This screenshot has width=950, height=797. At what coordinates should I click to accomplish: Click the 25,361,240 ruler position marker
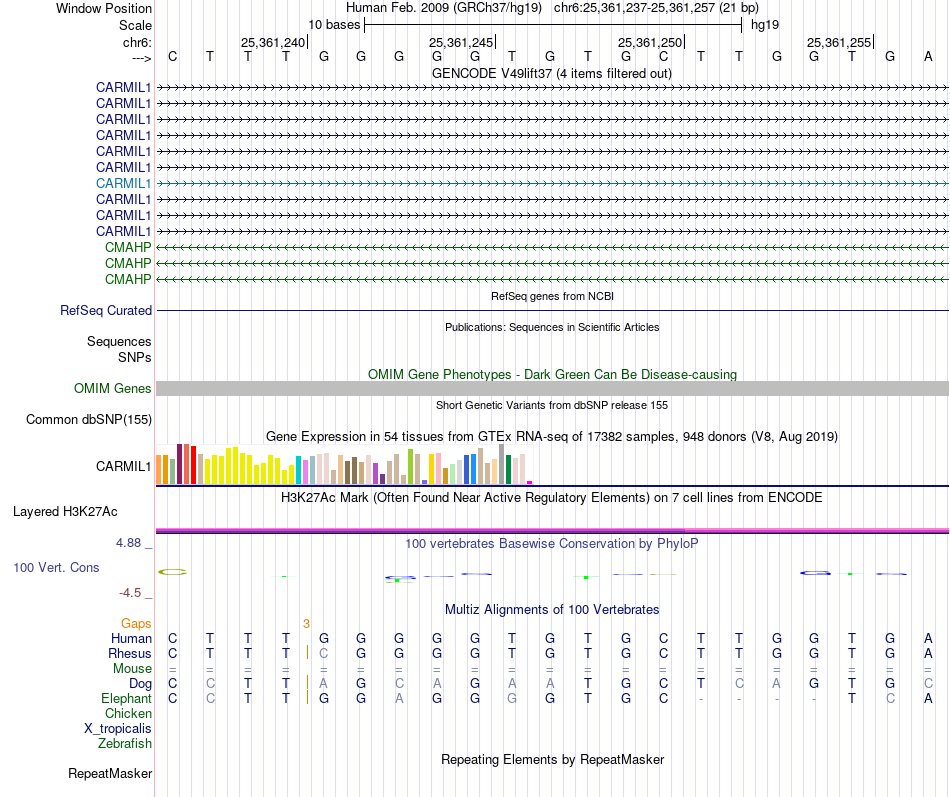[273, 42]
